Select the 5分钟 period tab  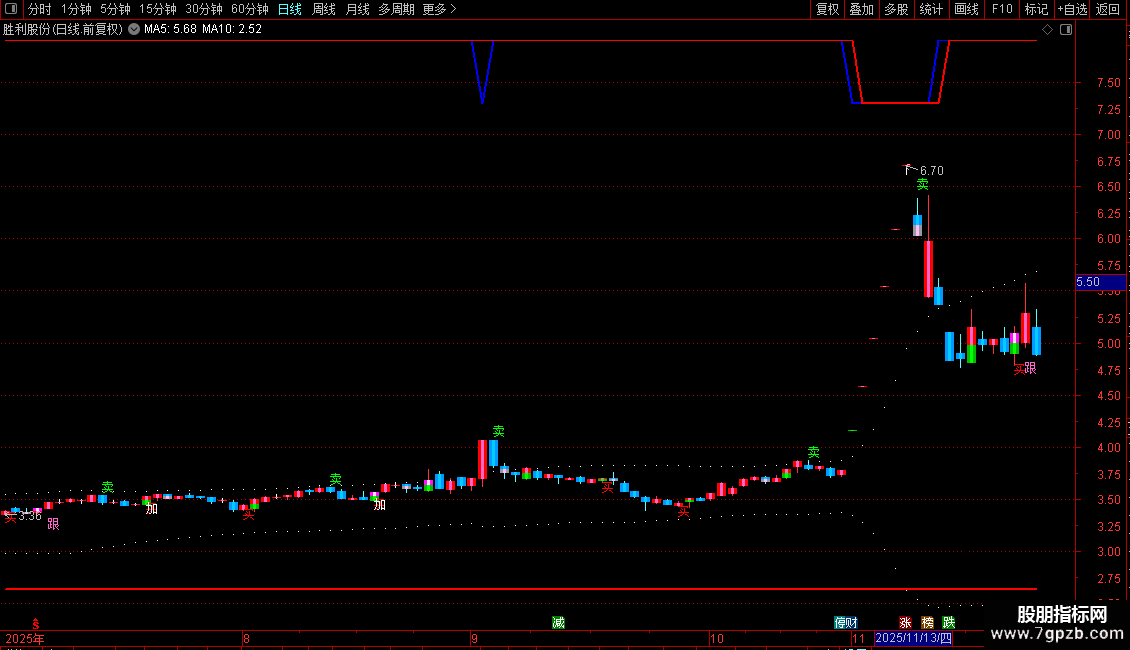pyautogui.click(x=115, y=9)
